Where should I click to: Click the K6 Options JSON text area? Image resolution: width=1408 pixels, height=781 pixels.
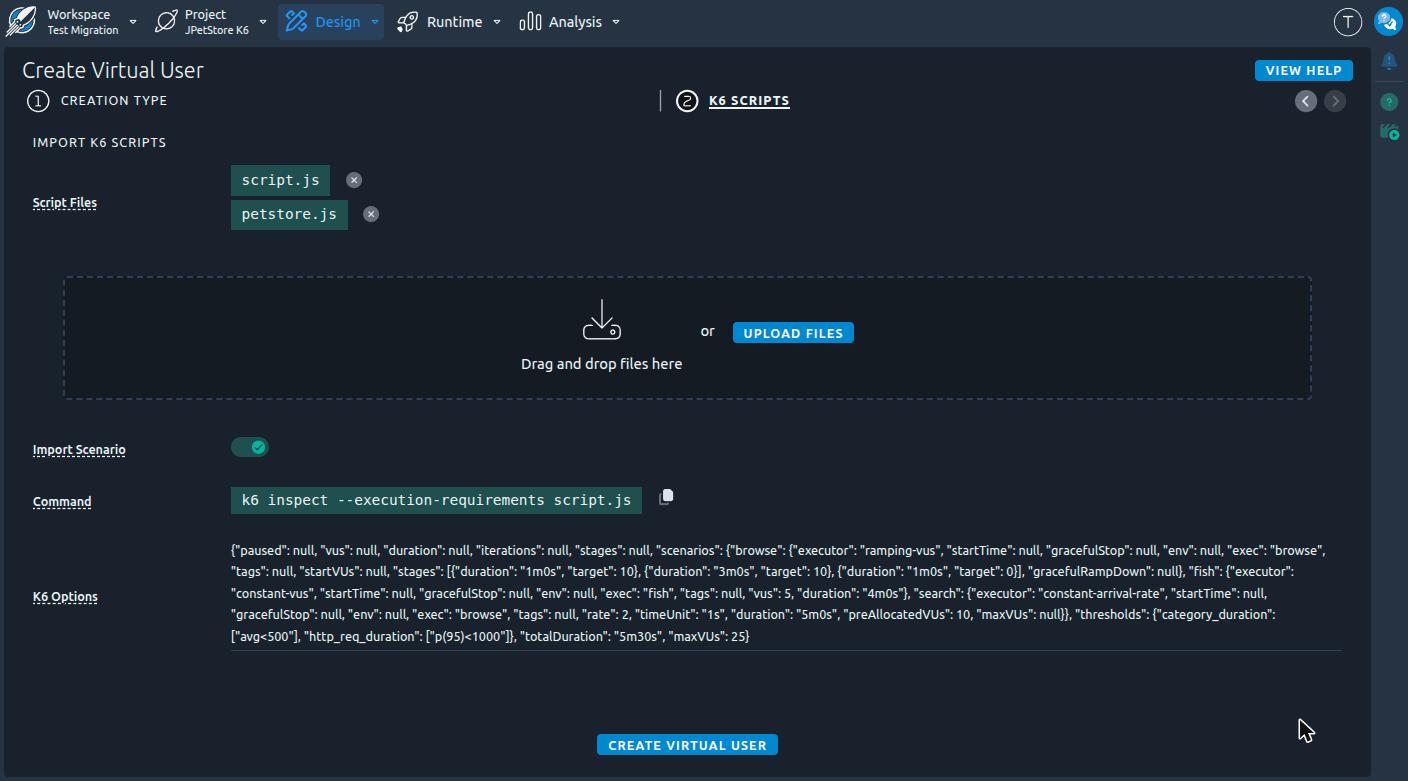(786, 593)
